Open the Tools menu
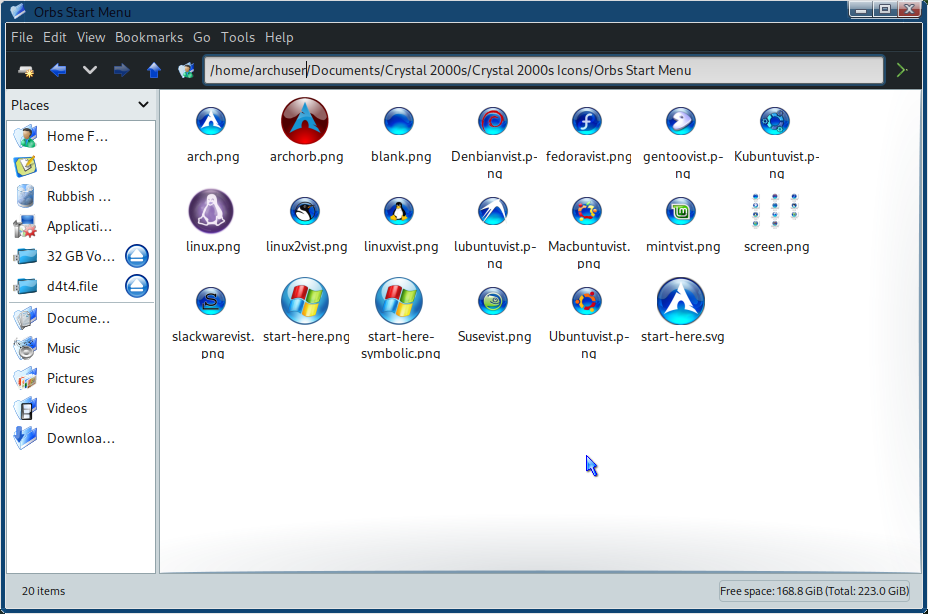The height and width of the screenshot is (614, 928). point(238,37)
